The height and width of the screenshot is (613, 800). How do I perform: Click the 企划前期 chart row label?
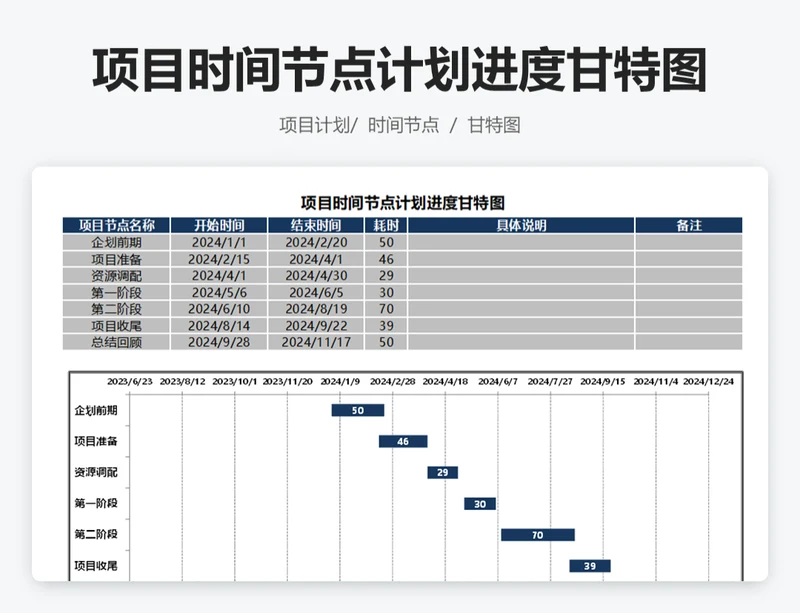(x=96, y=410)
